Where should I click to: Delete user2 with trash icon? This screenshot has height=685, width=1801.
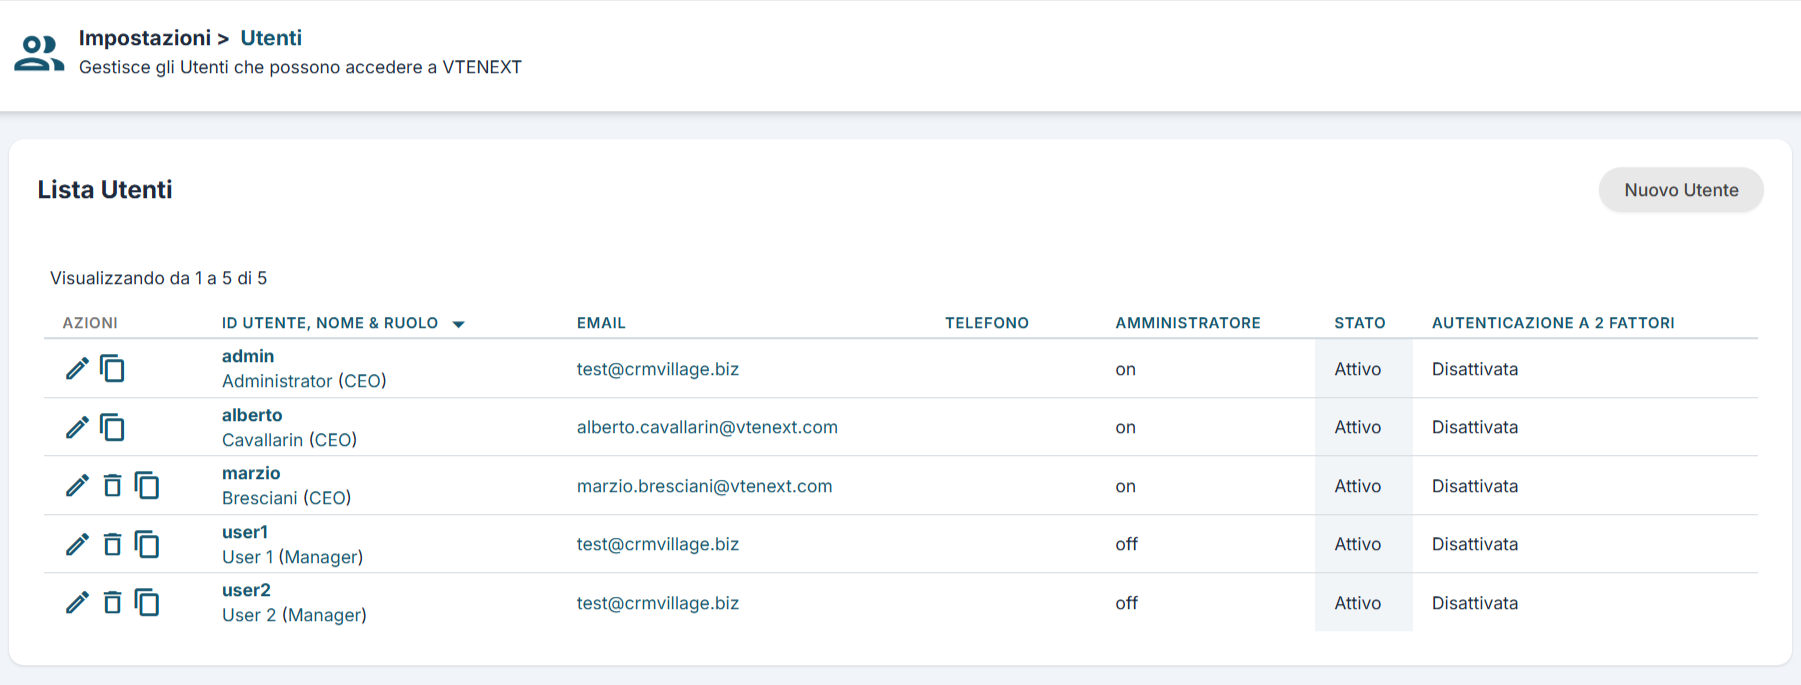[112, 603]
